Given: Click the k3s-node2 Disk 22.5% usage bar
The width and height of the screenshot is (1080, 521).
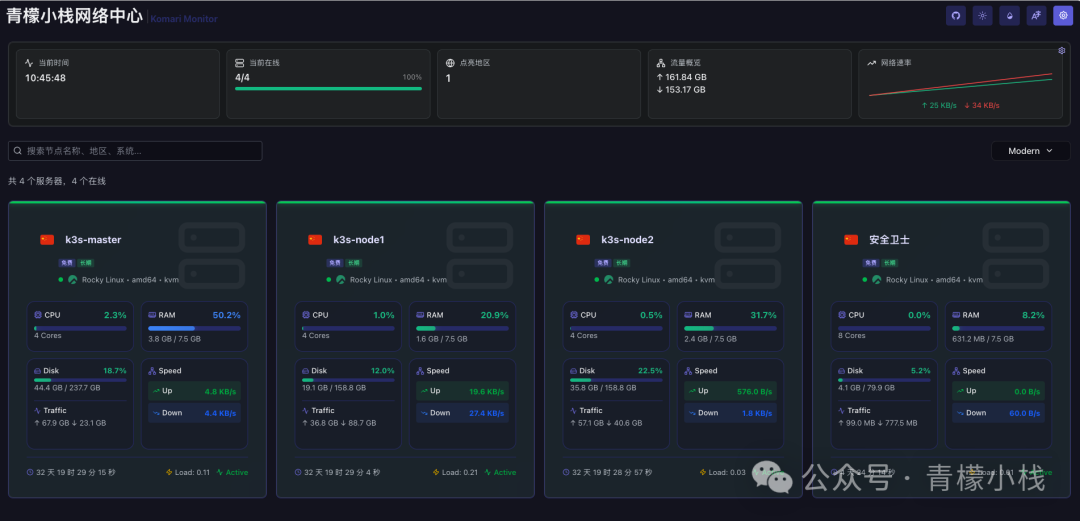Looking at the screenshot, I should 616,380.
